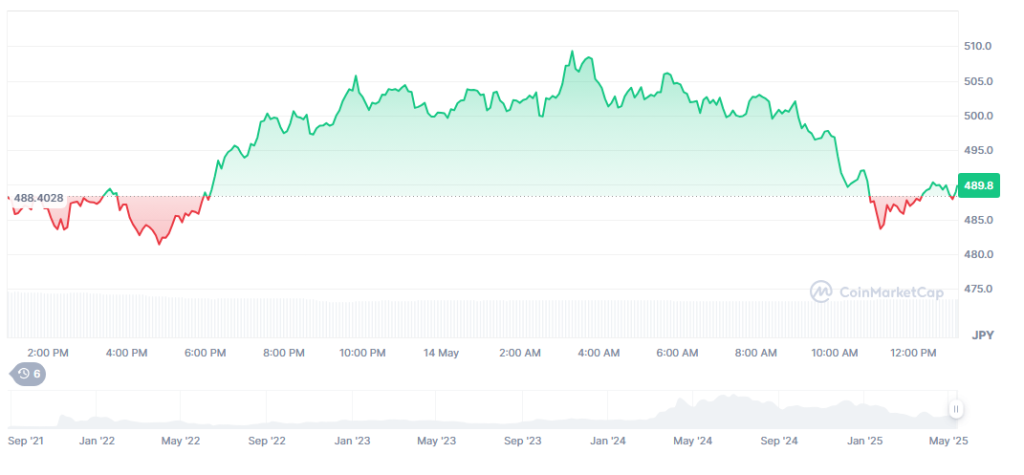Click Sep '21 on the navigator timeline
Screen dimensions: 1024x475
26,440
